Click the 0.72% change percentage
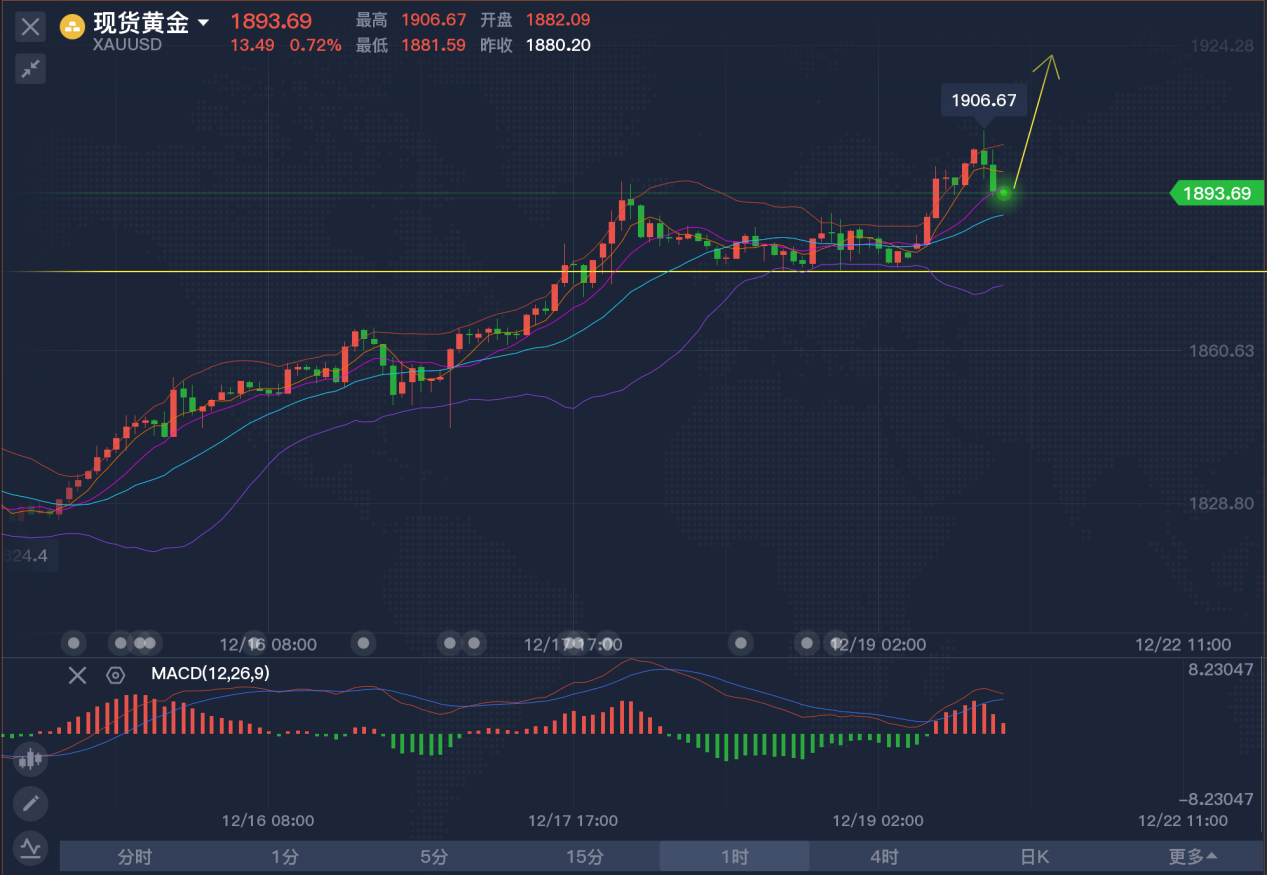Screen dimensions: 1267x875 (316, 45)
